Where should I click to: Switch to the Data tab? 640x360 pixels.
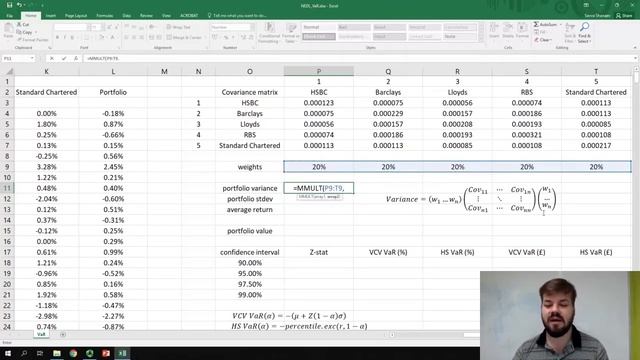[x=127, y=16]
